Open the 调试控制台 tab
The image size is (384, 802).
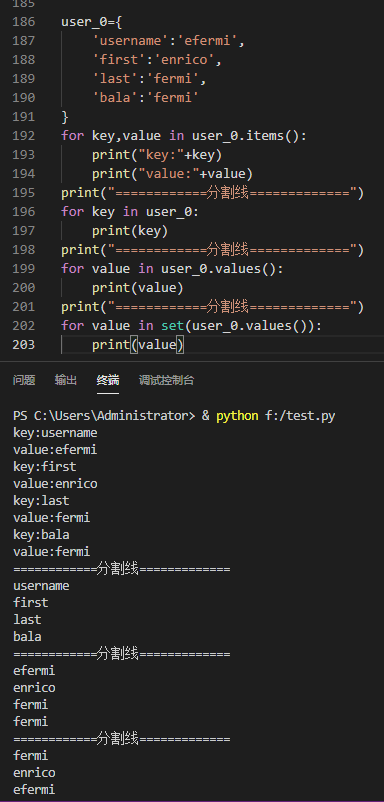(167, 380)
